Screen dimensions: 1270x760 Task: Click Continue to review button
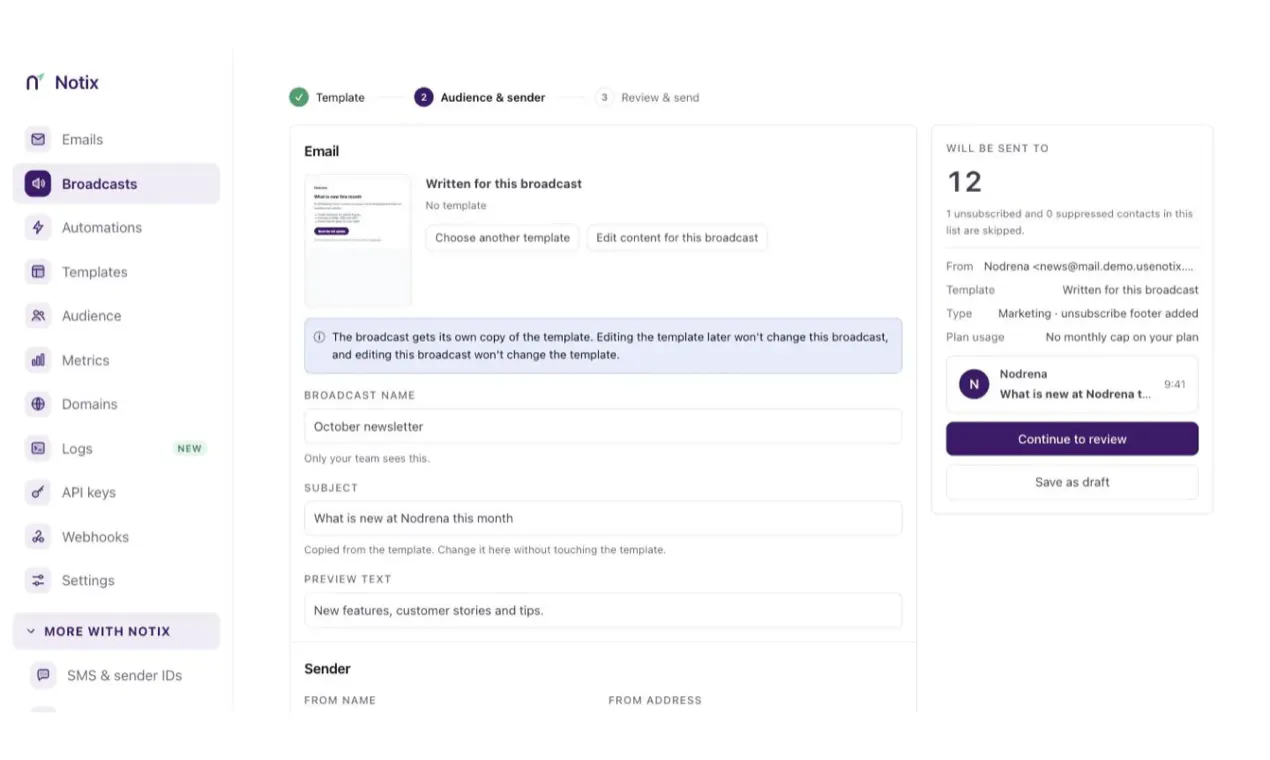[1072, 439]
